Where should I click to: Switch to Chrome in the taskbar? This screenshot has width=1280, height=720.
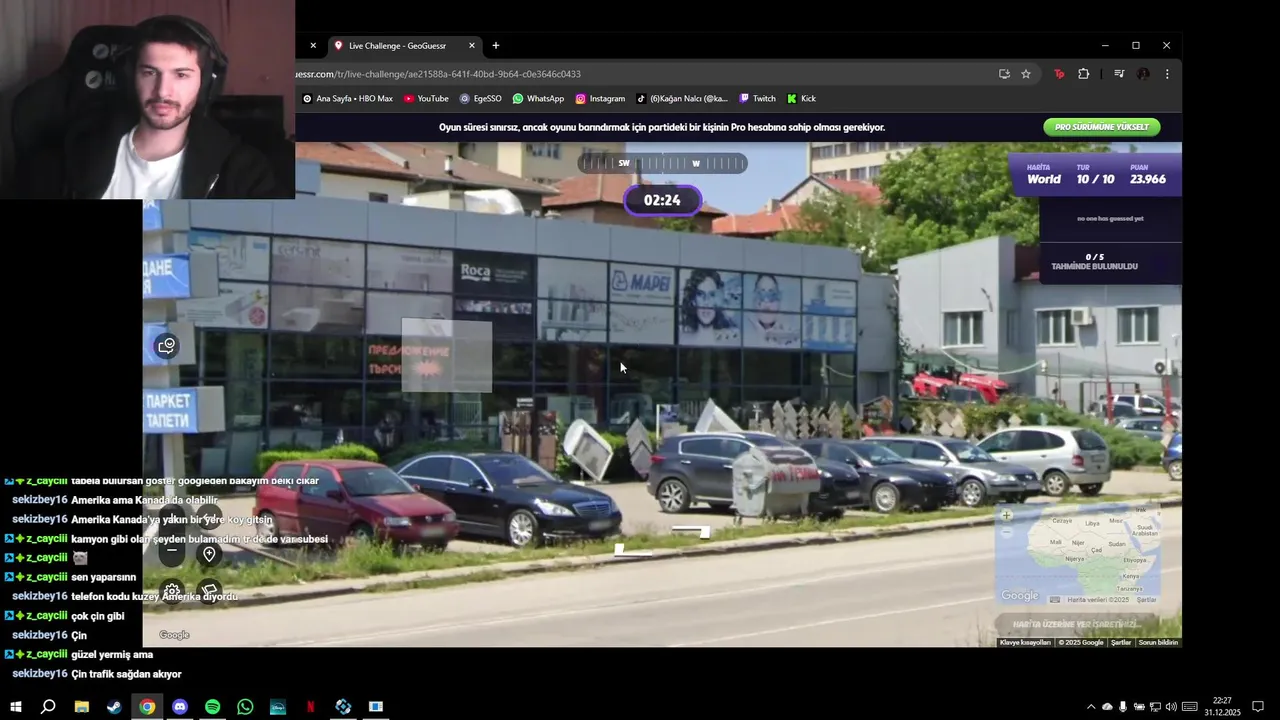pos(147,707)
